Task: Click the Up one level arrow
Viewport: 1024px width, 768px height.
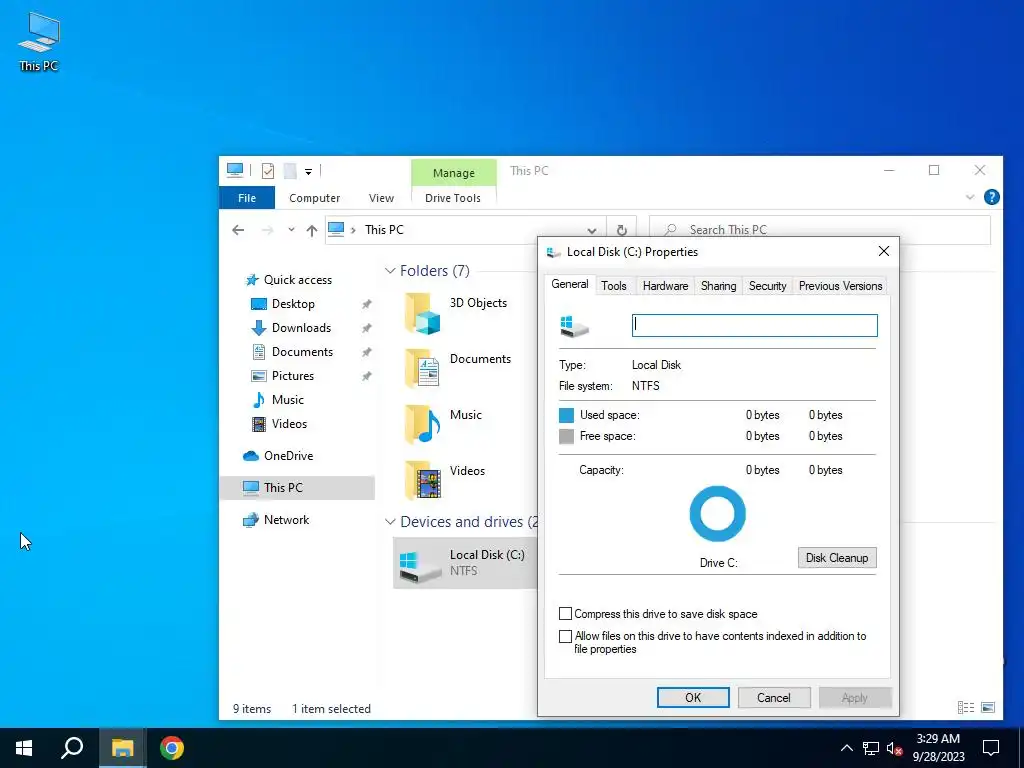Action: pyautogui.click(x=312, y=230)
